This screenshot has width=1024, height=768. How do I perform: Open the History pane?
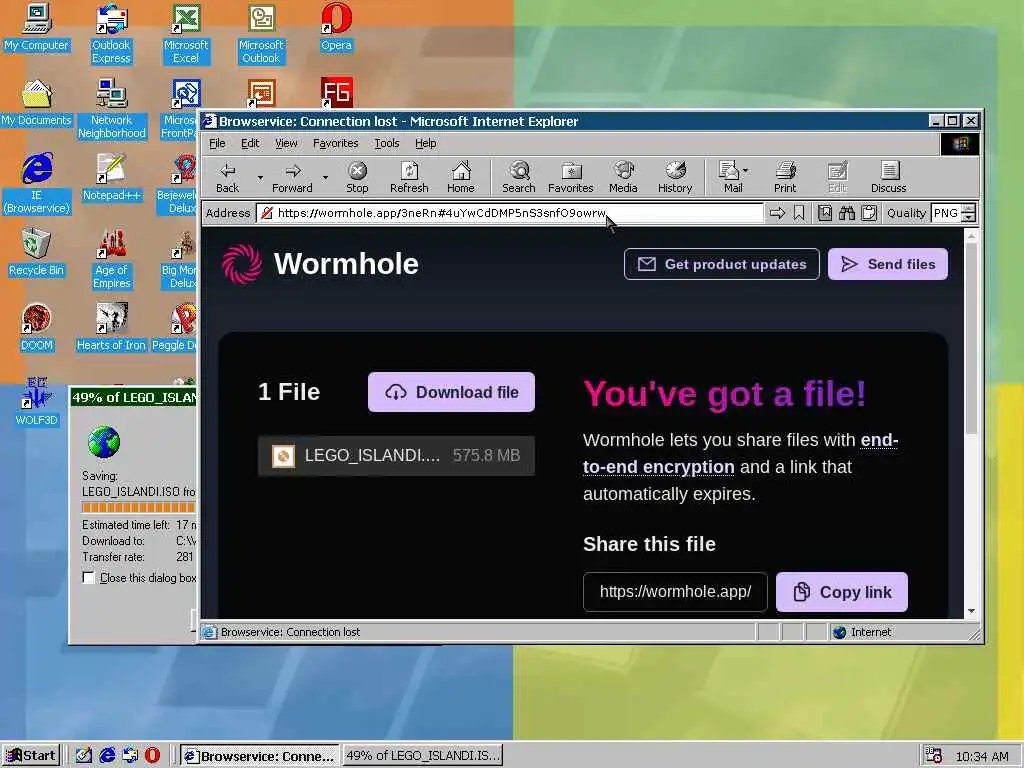point(675,177)
